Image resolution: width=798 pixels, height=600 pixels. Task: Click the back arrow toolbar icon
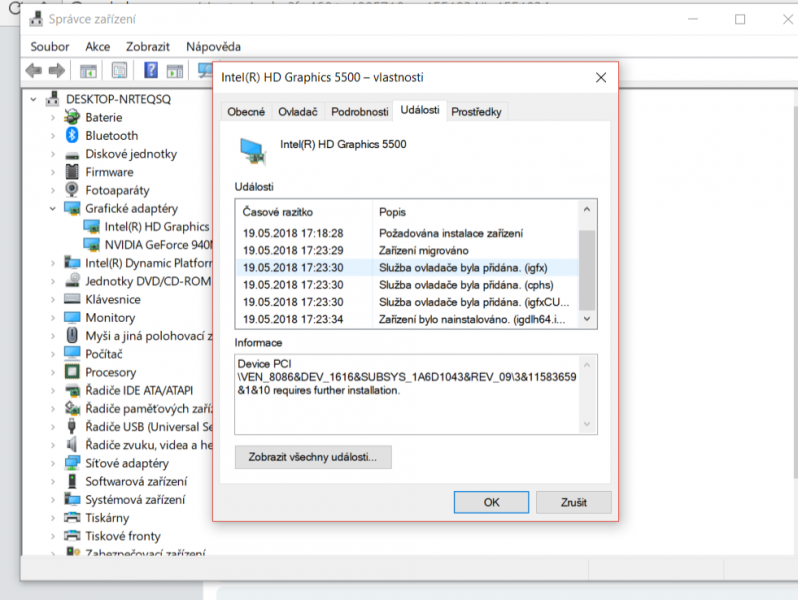tap(34, 71)
